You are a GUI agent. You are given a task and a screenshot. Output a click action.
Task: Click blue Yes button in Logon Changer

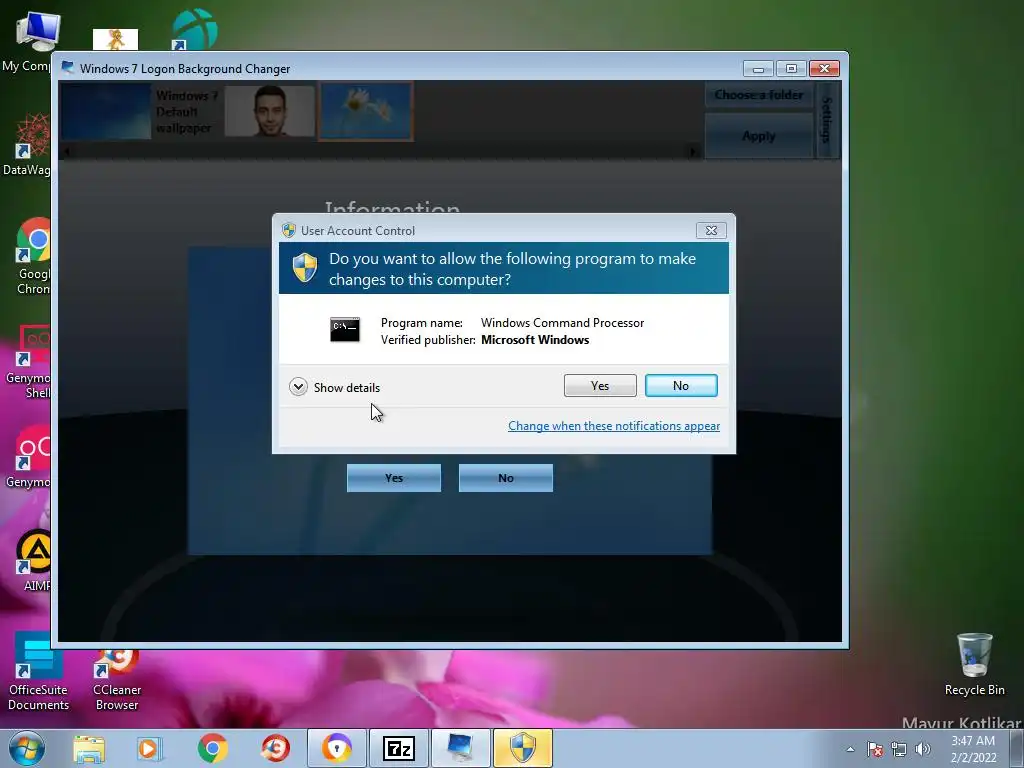394,478
